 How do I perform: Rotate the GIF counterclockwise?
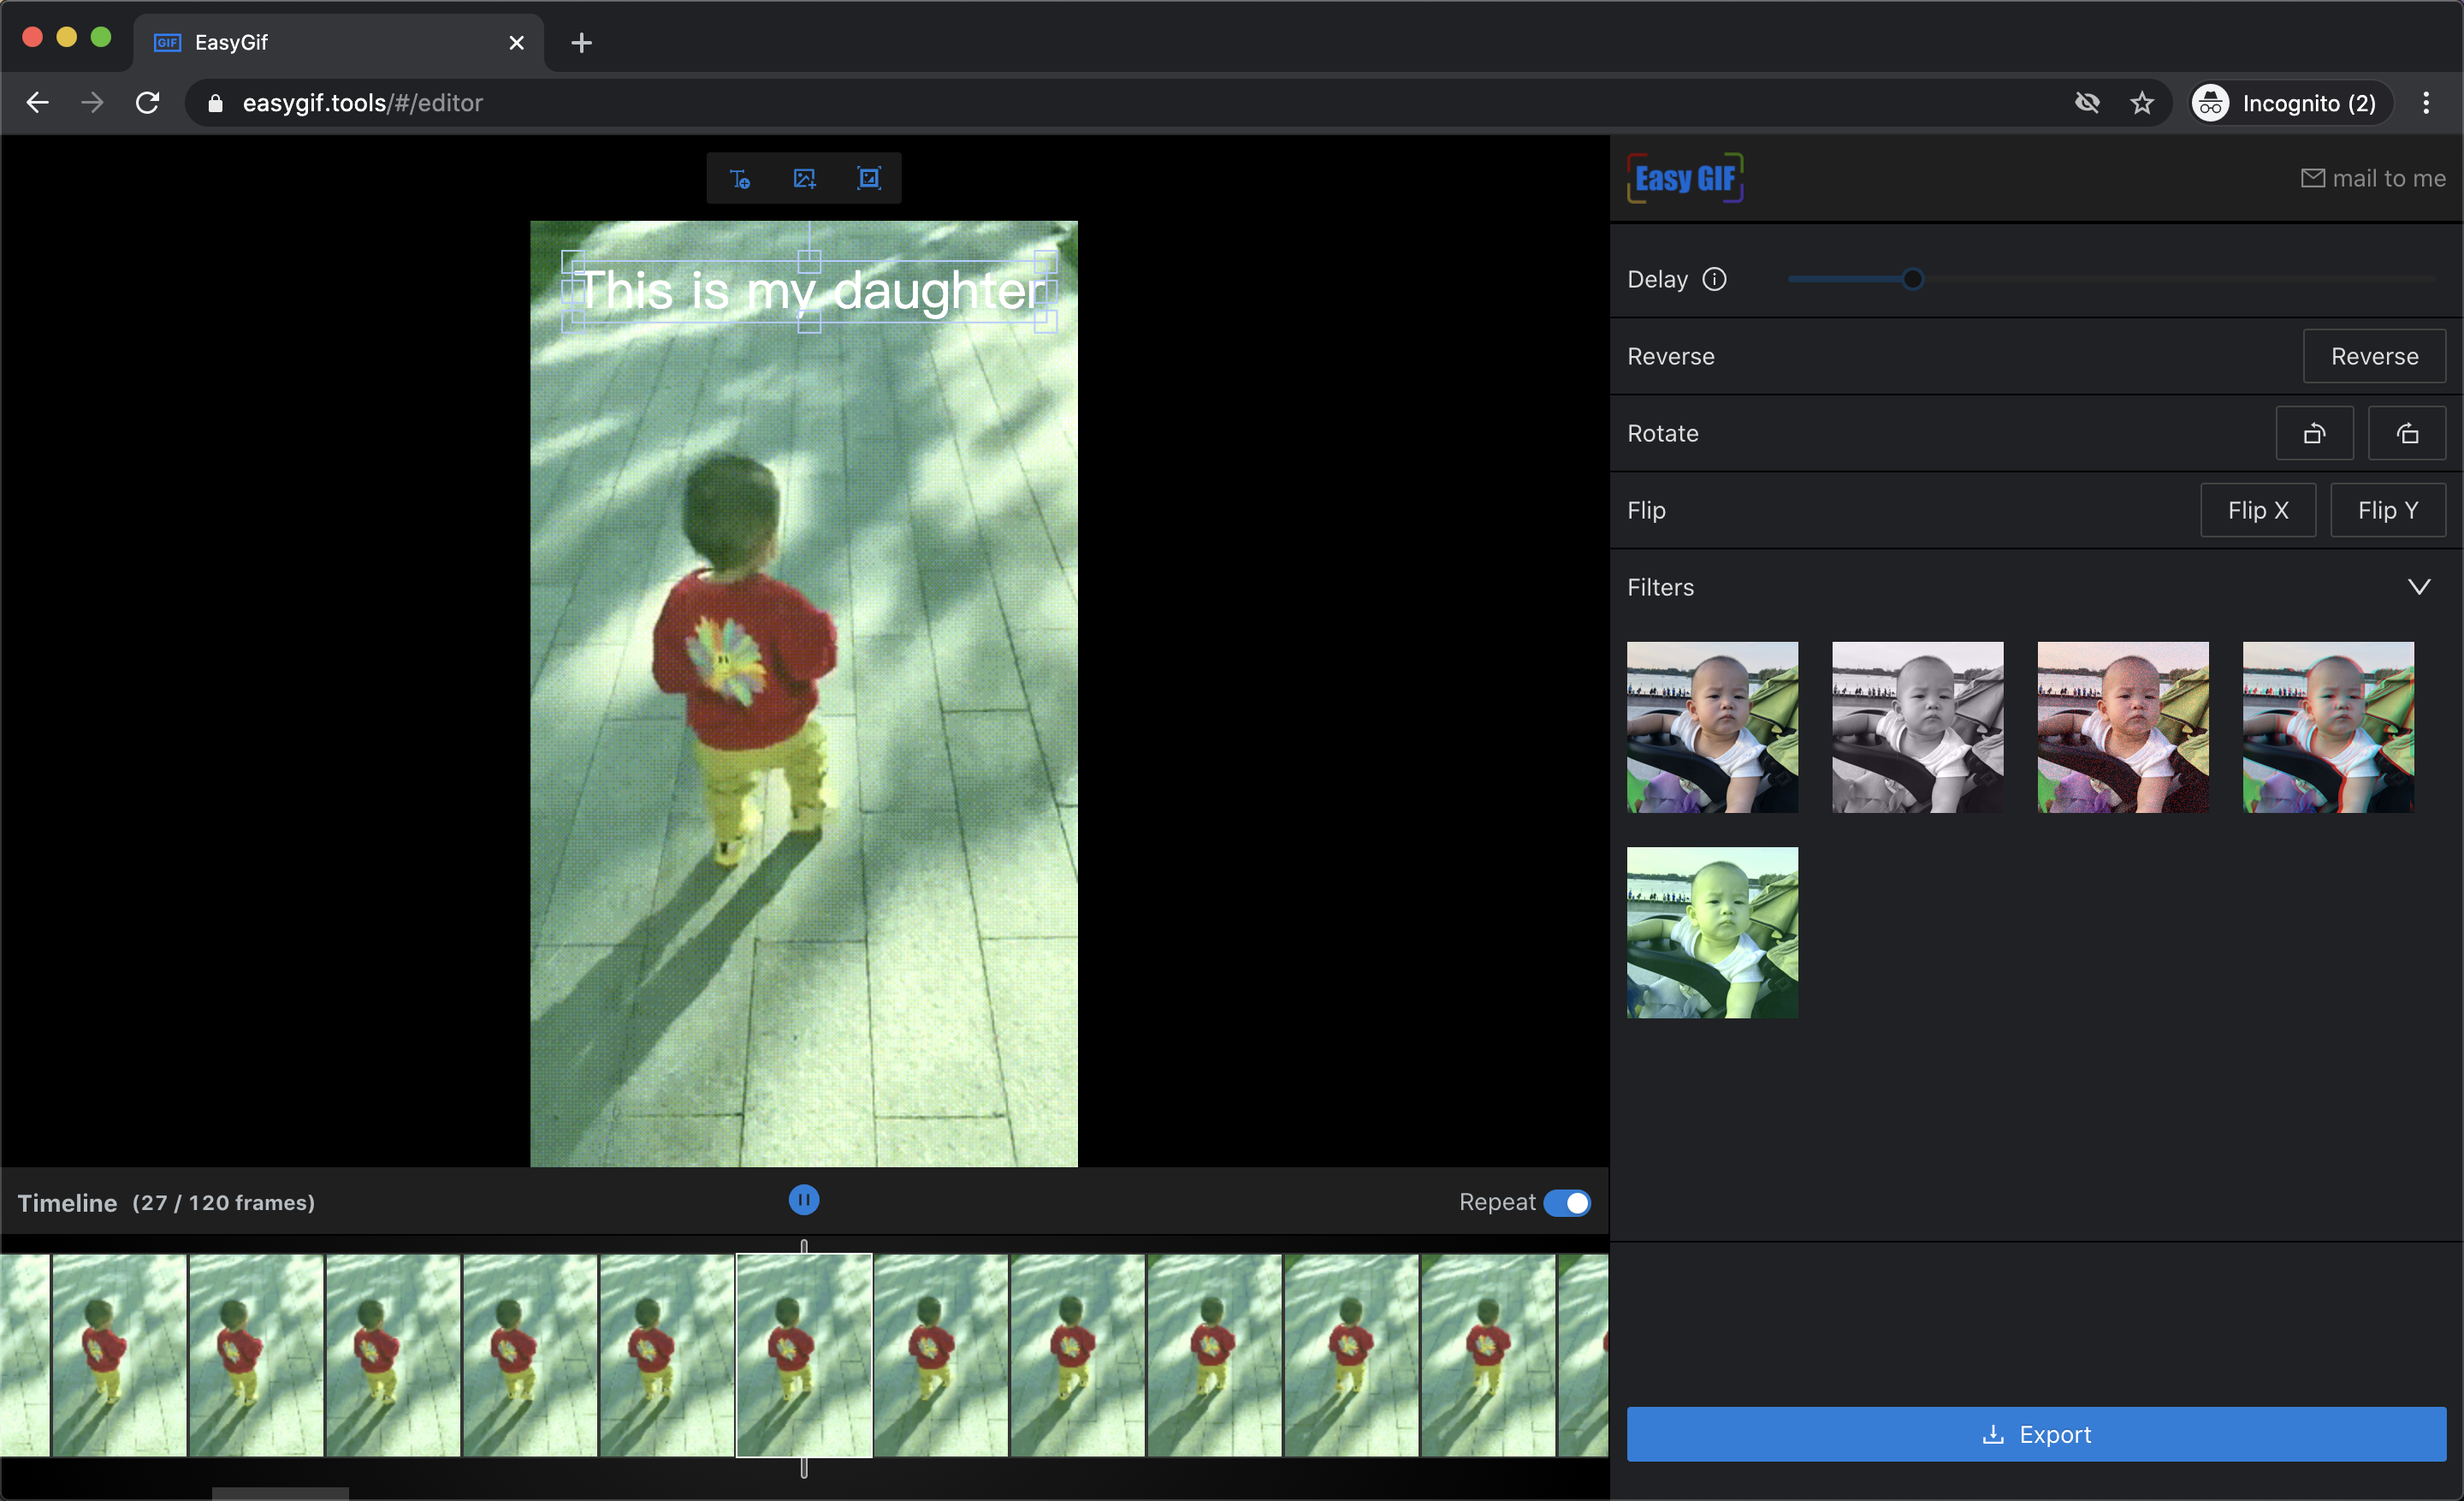point(2315,433)
